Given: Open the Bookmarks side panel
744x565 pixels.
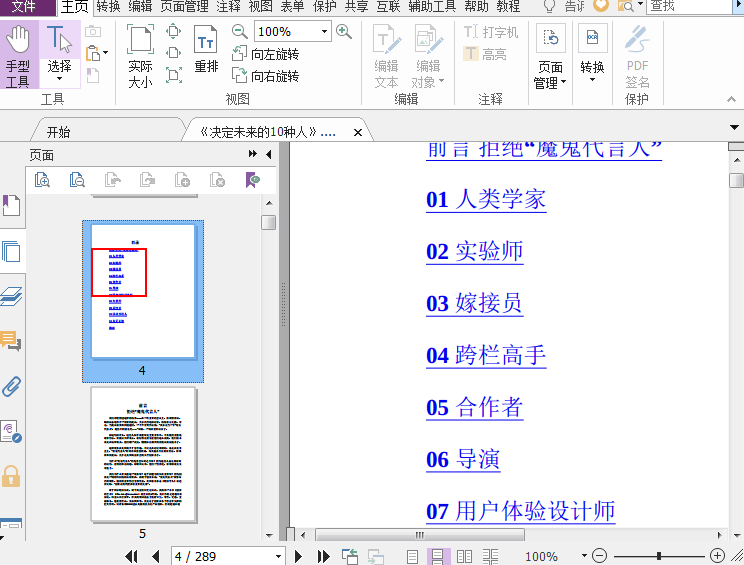Looking at the screenshot, I should click(x=11, y=205).
